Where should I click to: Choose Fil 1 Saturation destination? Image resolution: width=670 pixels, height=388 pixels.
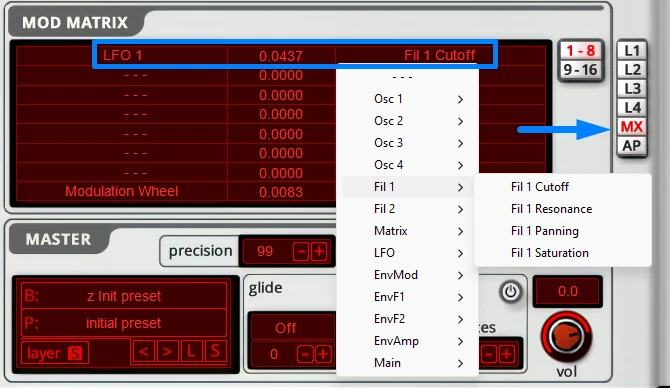[x=562, y=253]
